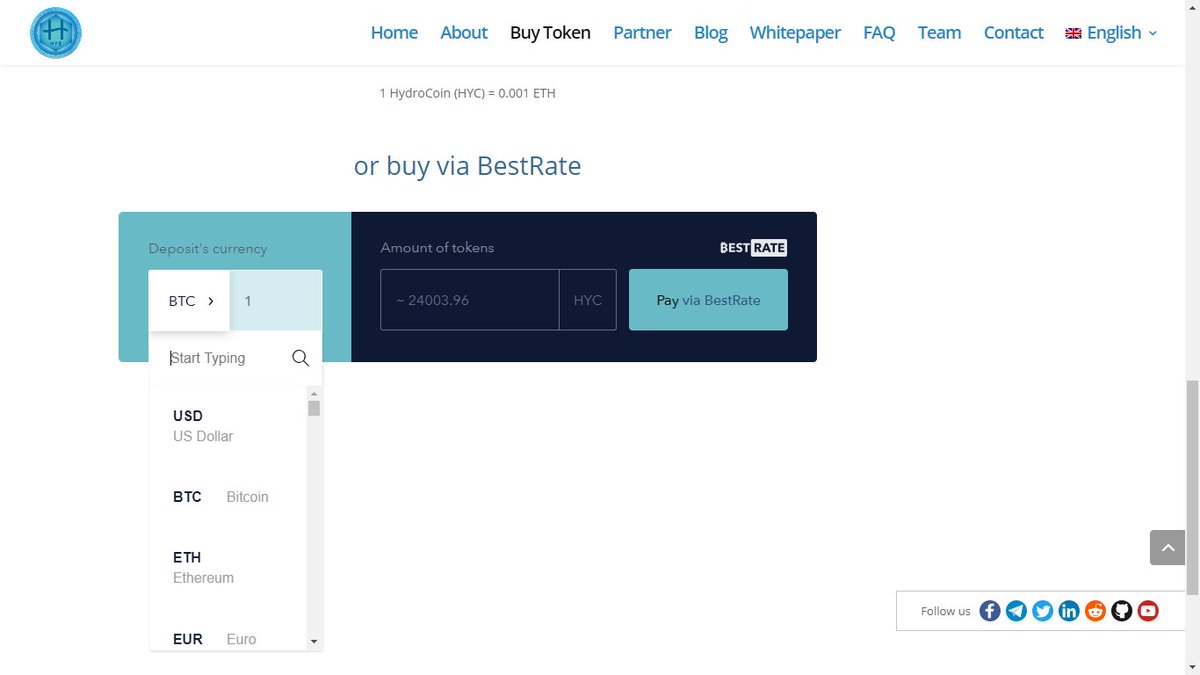Click the "Deposit's currency" label

point(208,249)
